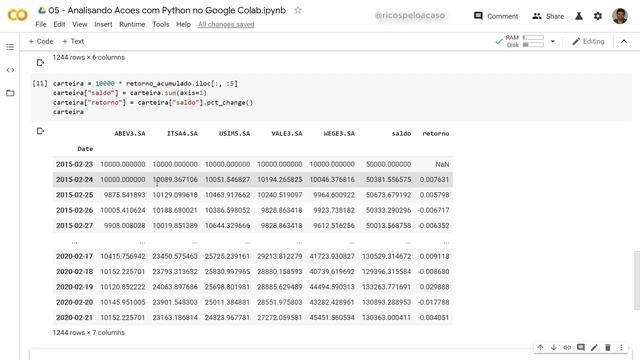Image resolution: width=640 pixels, height=360 pixels.
Task: Edit cell with pencil icon
Action: point(594,347)
